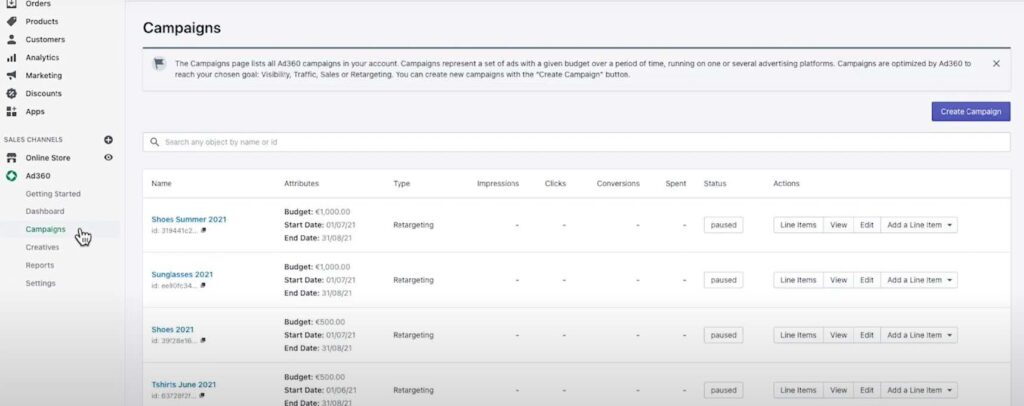Click paused status of Shoes Summer 2021
Screen dimensions: 1024x406
coord(724,225)
